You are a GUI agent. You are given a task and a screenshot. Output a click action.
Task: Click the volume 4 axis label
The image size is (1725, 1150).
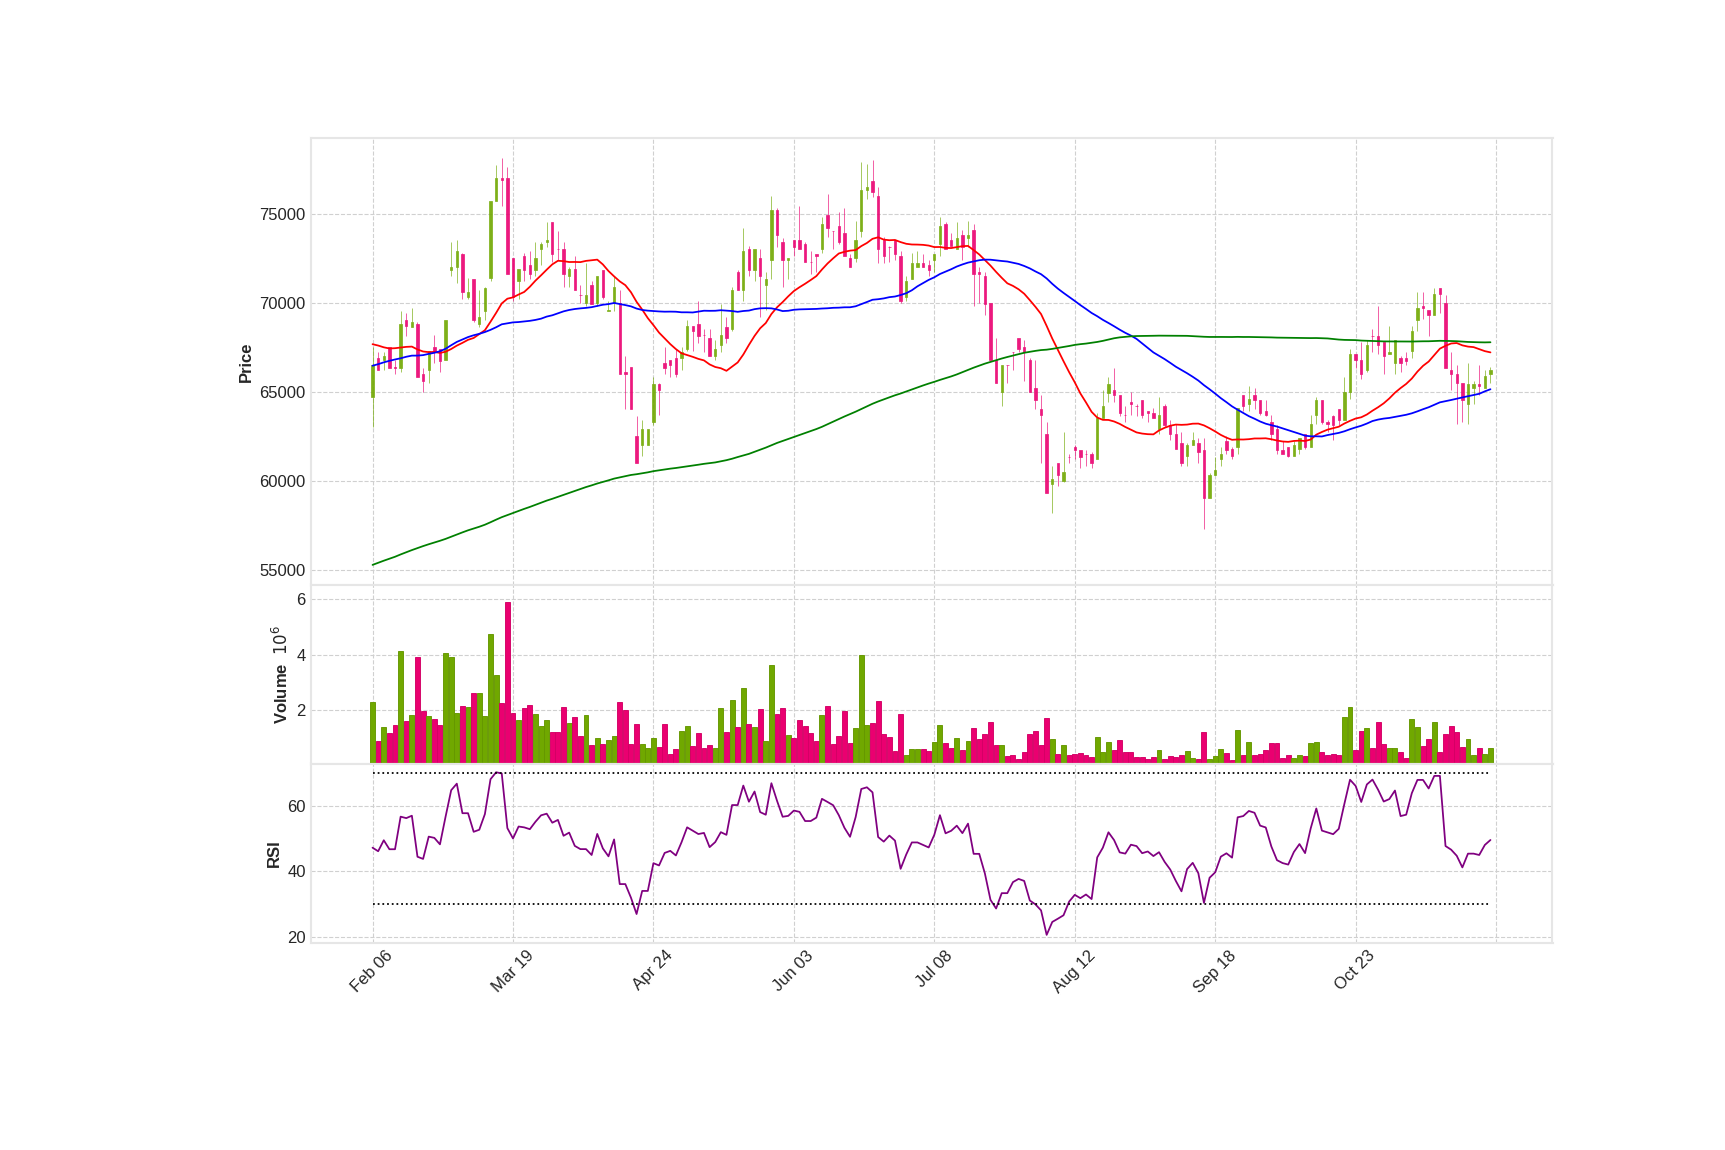pyautogui.click(x=301, y=656)
